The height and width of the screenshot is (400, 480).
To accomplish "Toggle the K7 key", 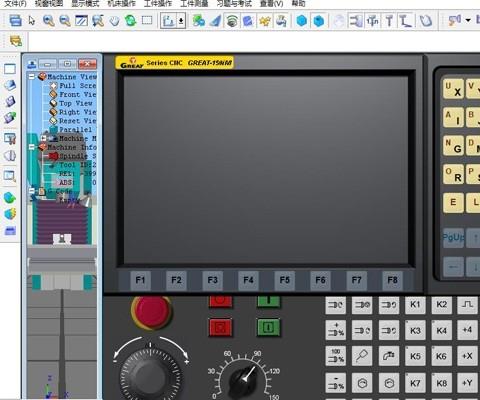I will coord(415,383).
